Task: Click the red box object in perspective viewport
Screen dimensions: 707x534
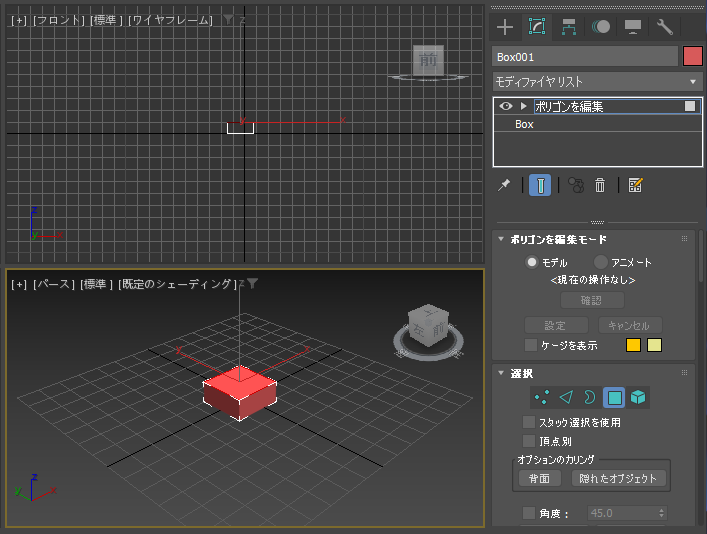Action: point(239,393)
